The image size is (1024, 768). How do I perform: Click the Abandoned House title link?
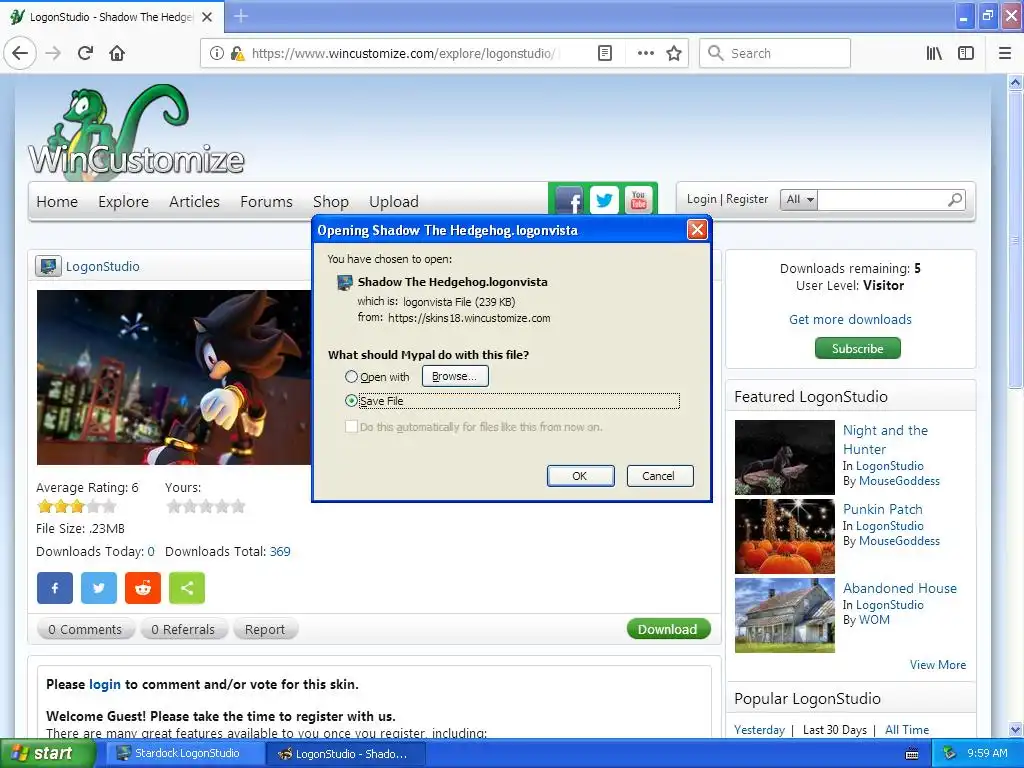click(x=899, y=588)
